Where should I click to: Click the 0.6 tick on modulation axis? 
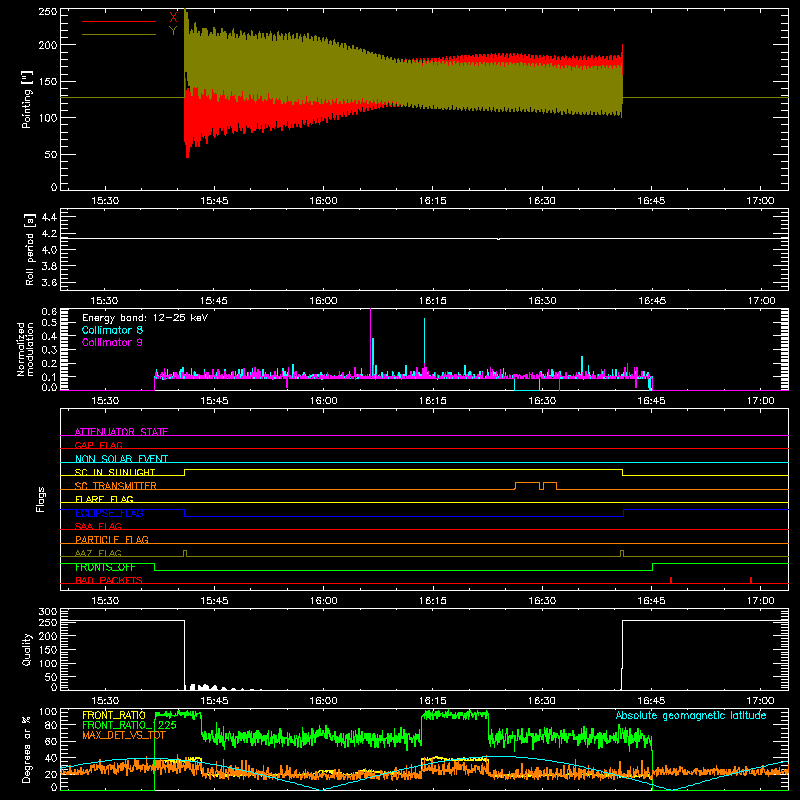point(49,312)
